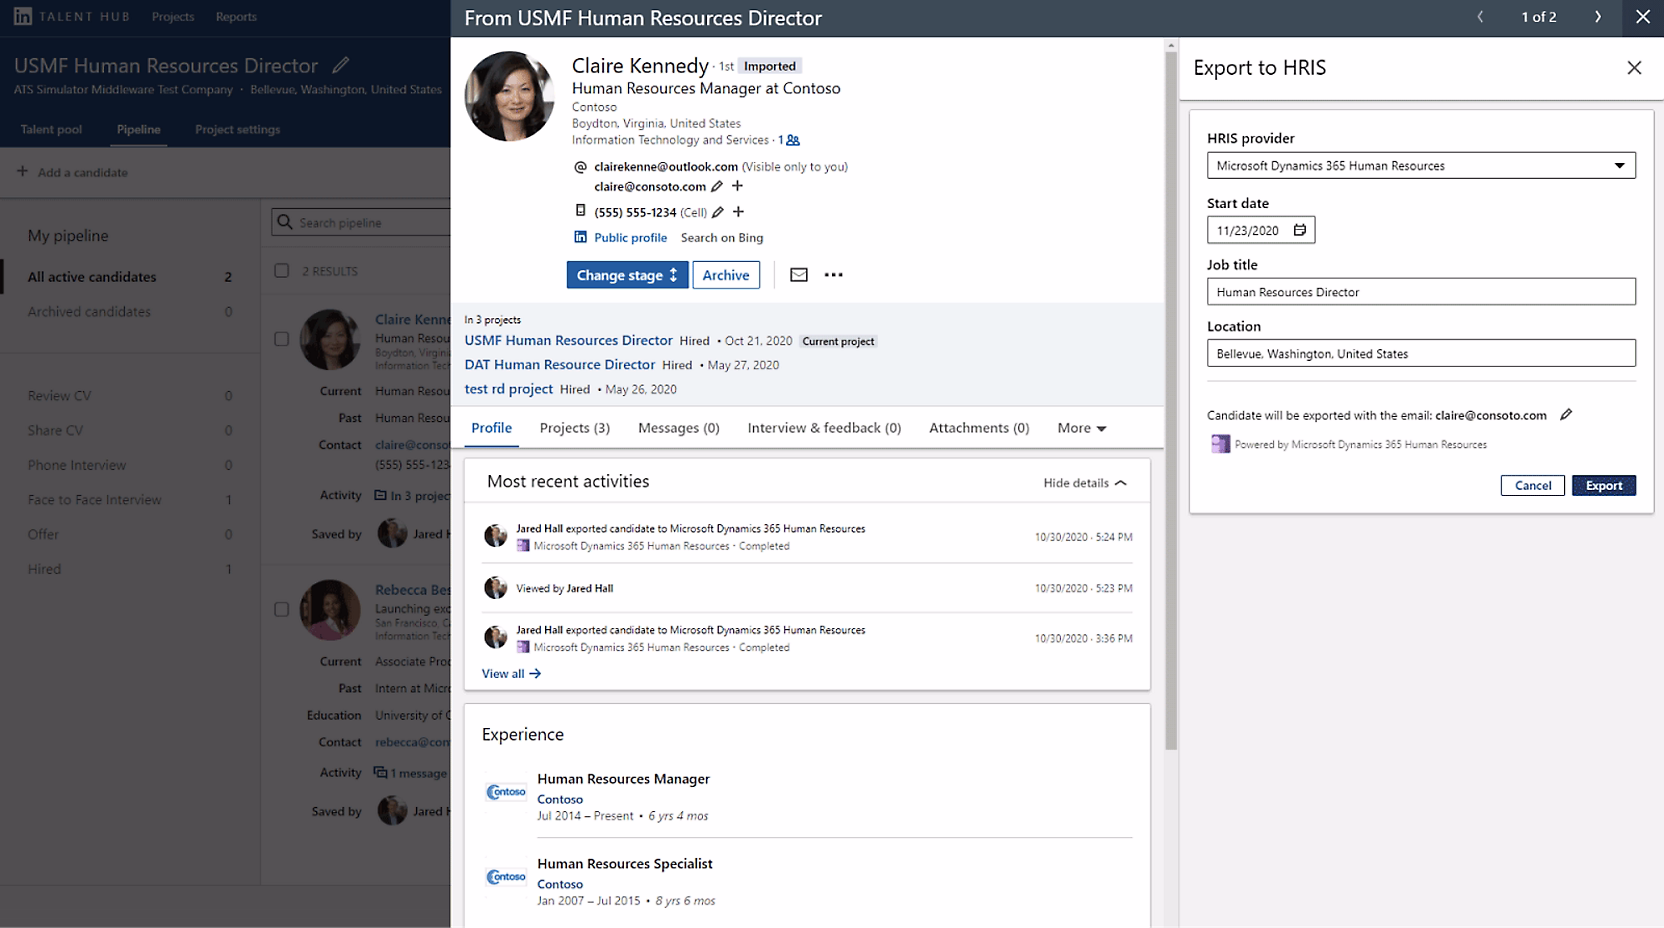Edit the cell phone number pencil icon

[x=717, y=213]
